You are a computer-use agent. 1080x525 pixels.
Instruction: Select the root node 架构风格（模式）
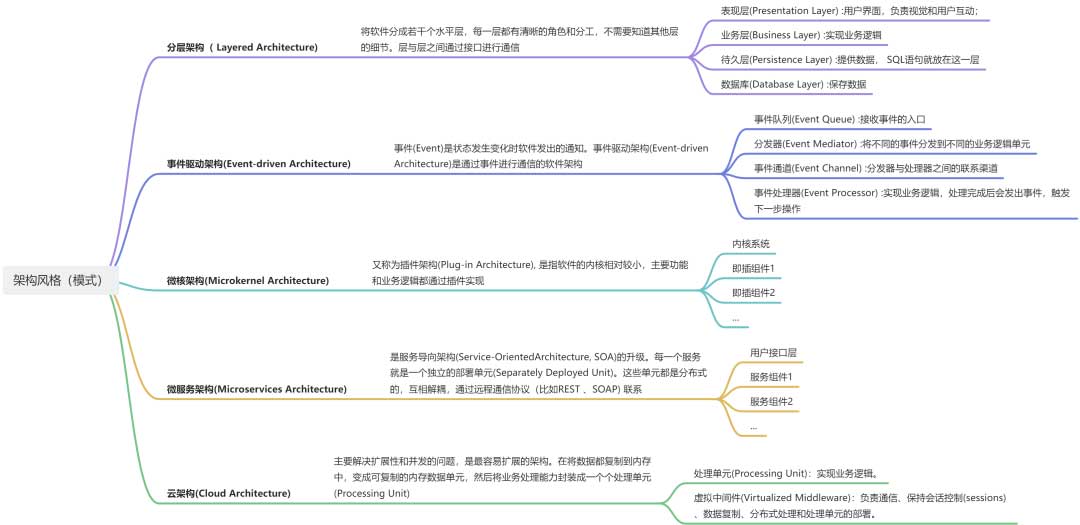(x=58, y=280)
